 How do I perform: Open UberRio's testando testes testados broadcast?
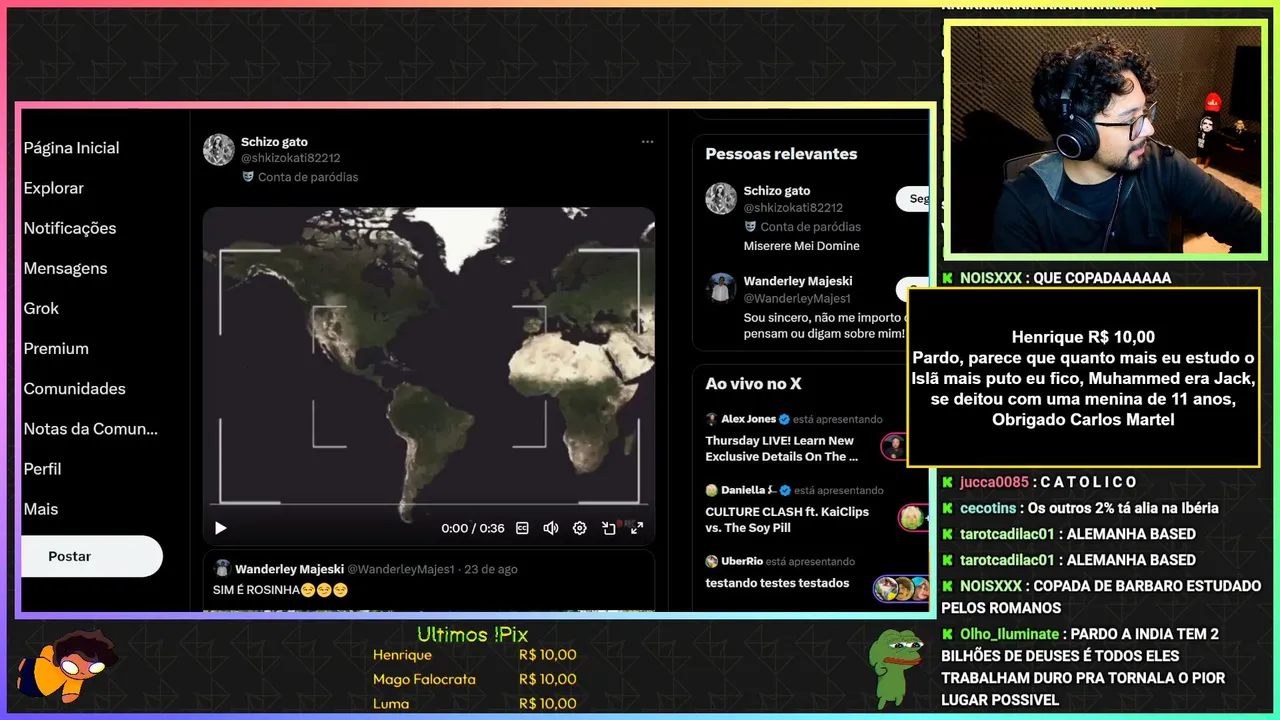[x=777, y=583]
